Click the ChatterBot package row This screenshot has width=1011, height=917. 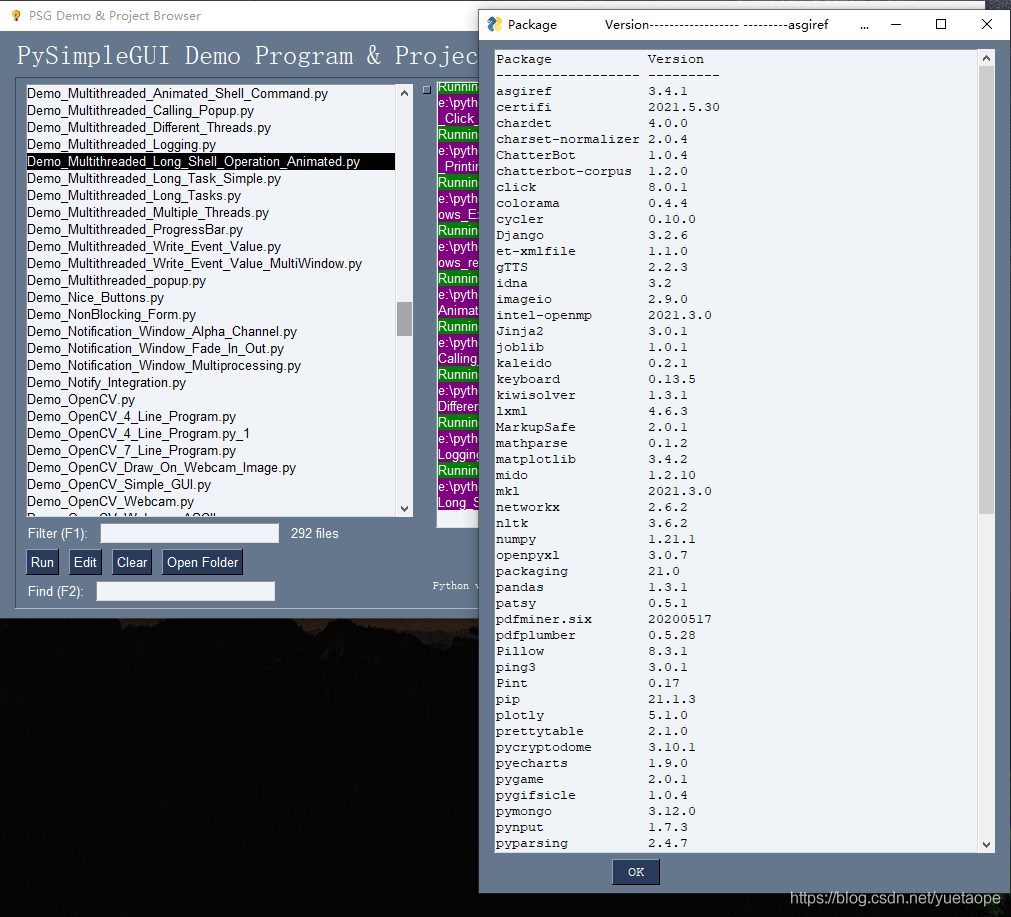click(591, 155)
